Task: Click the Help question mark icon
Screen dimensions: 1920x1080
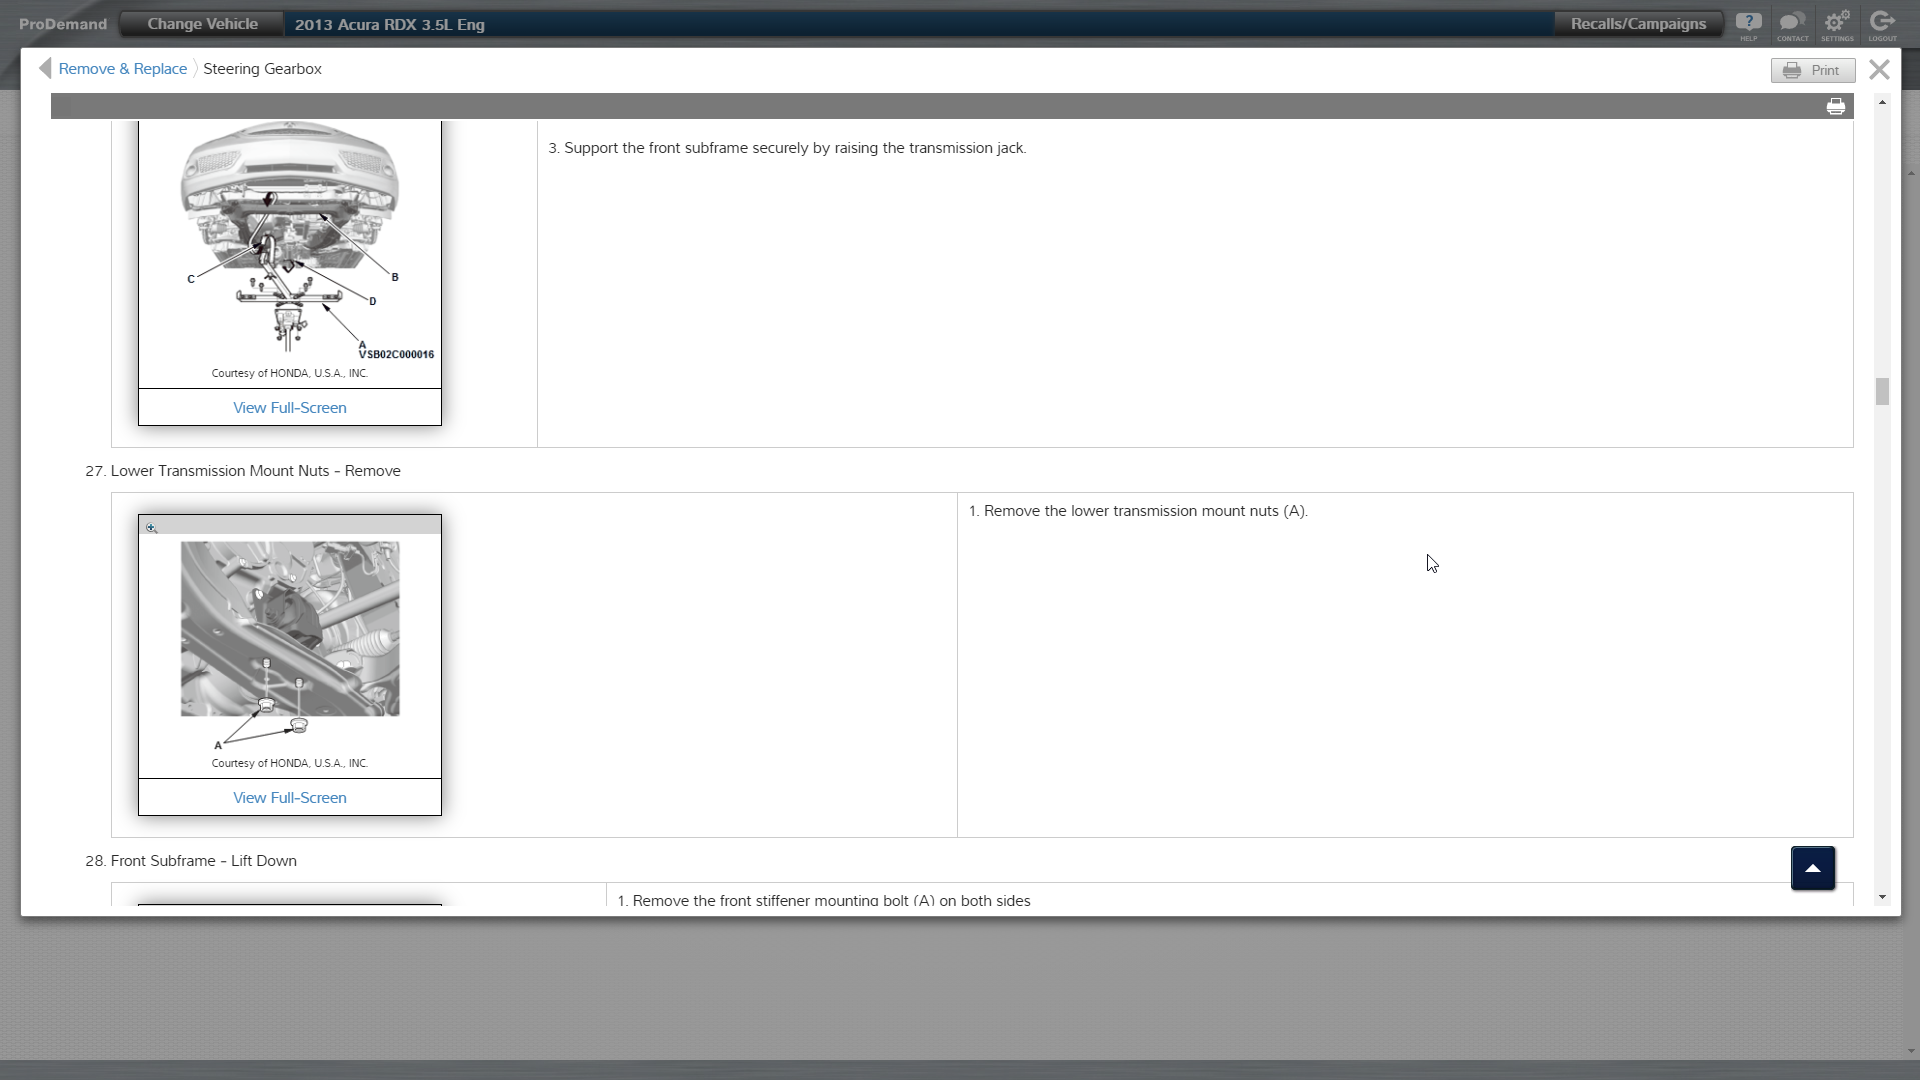Action: tap(1748, 24)
